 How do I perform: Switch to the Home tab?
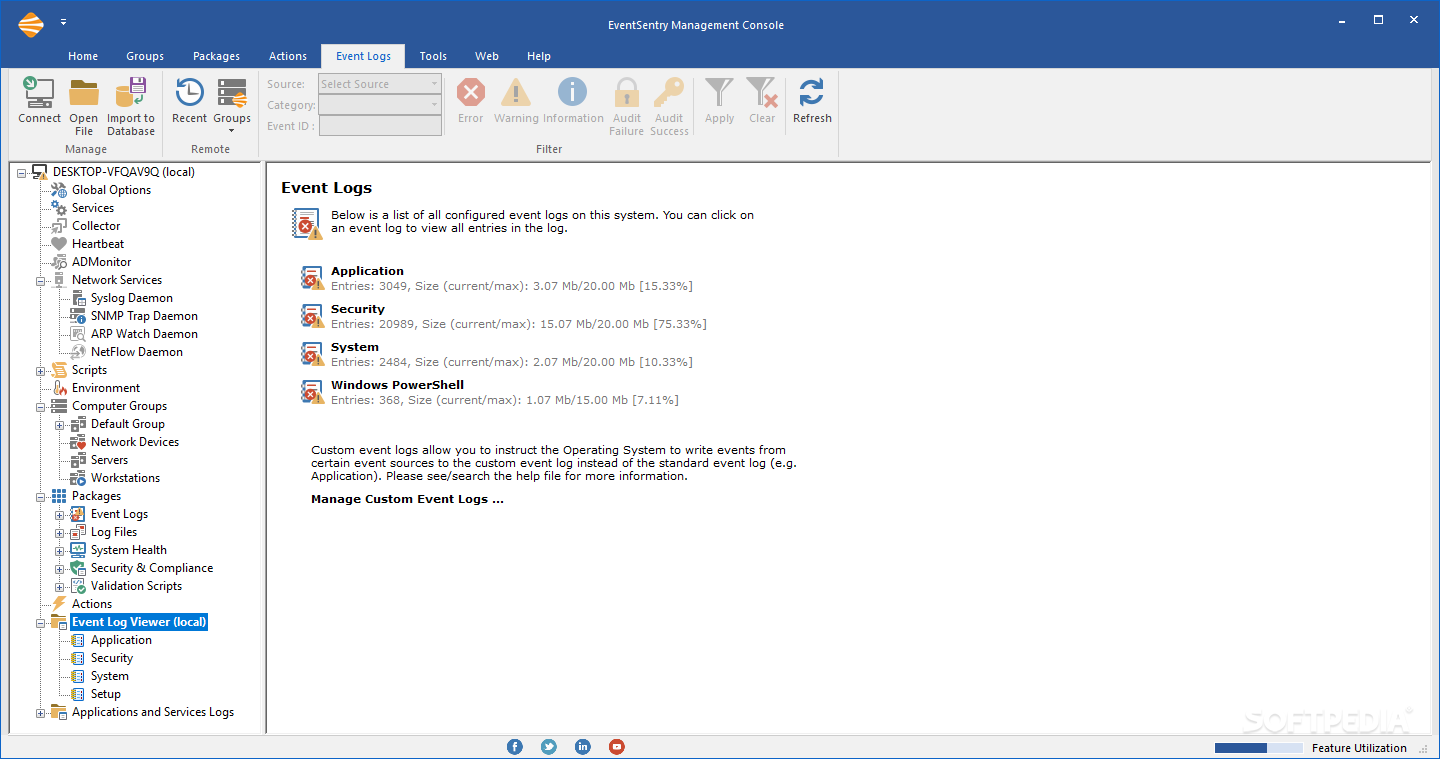click(83, 56)
